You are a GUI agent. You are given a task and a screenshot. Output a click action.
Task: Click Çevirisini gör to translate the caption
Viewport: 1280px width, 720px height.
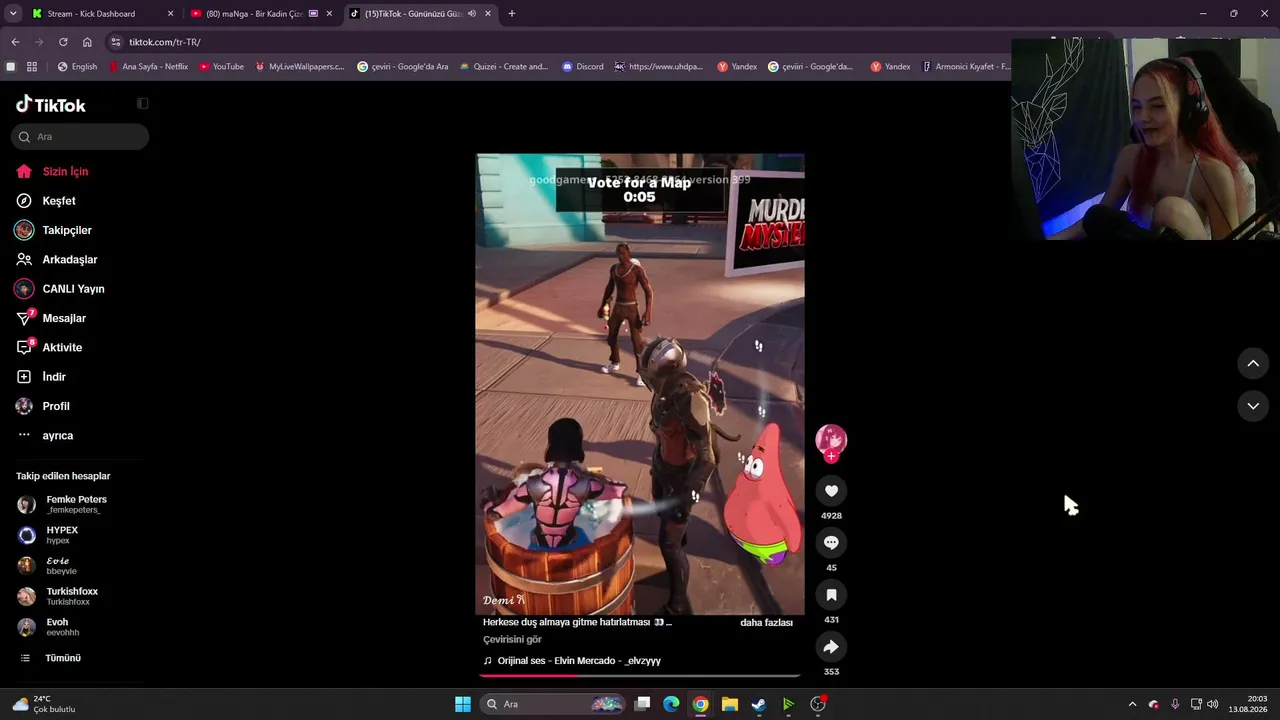point(512,640)
